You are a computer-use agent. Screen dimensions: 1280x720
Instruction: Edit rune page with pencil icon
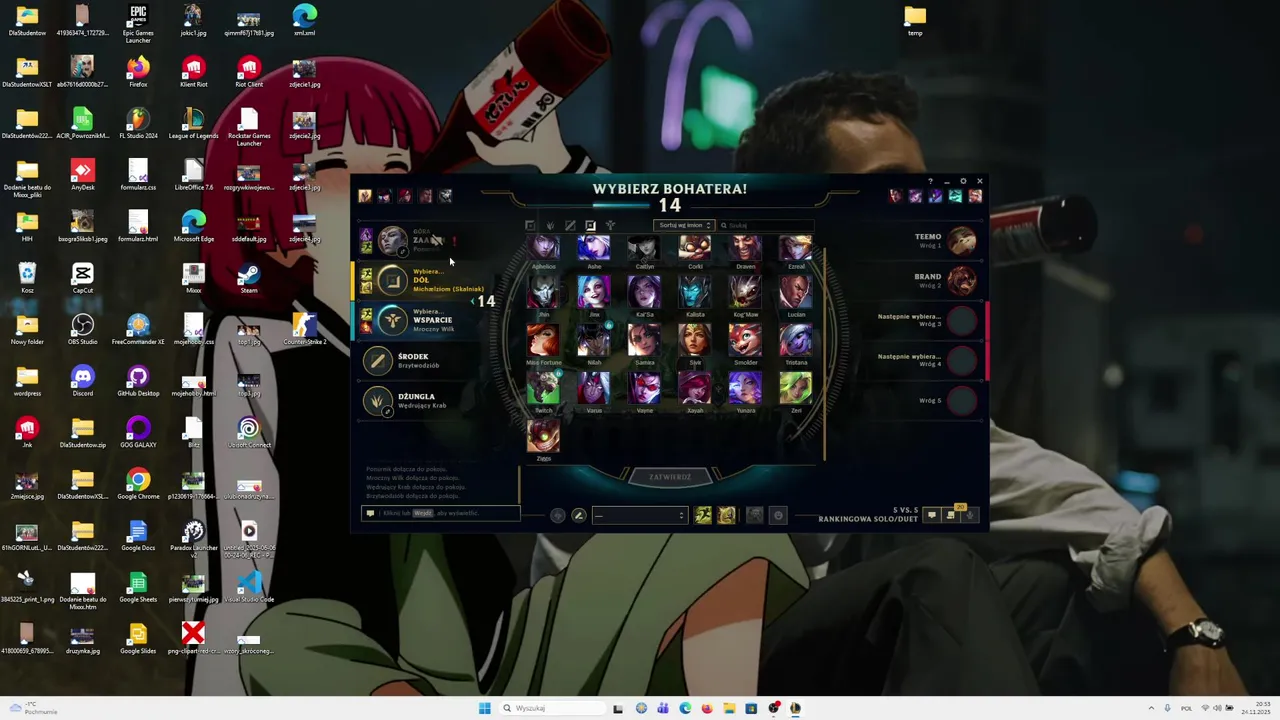click(x=578, y=515)
